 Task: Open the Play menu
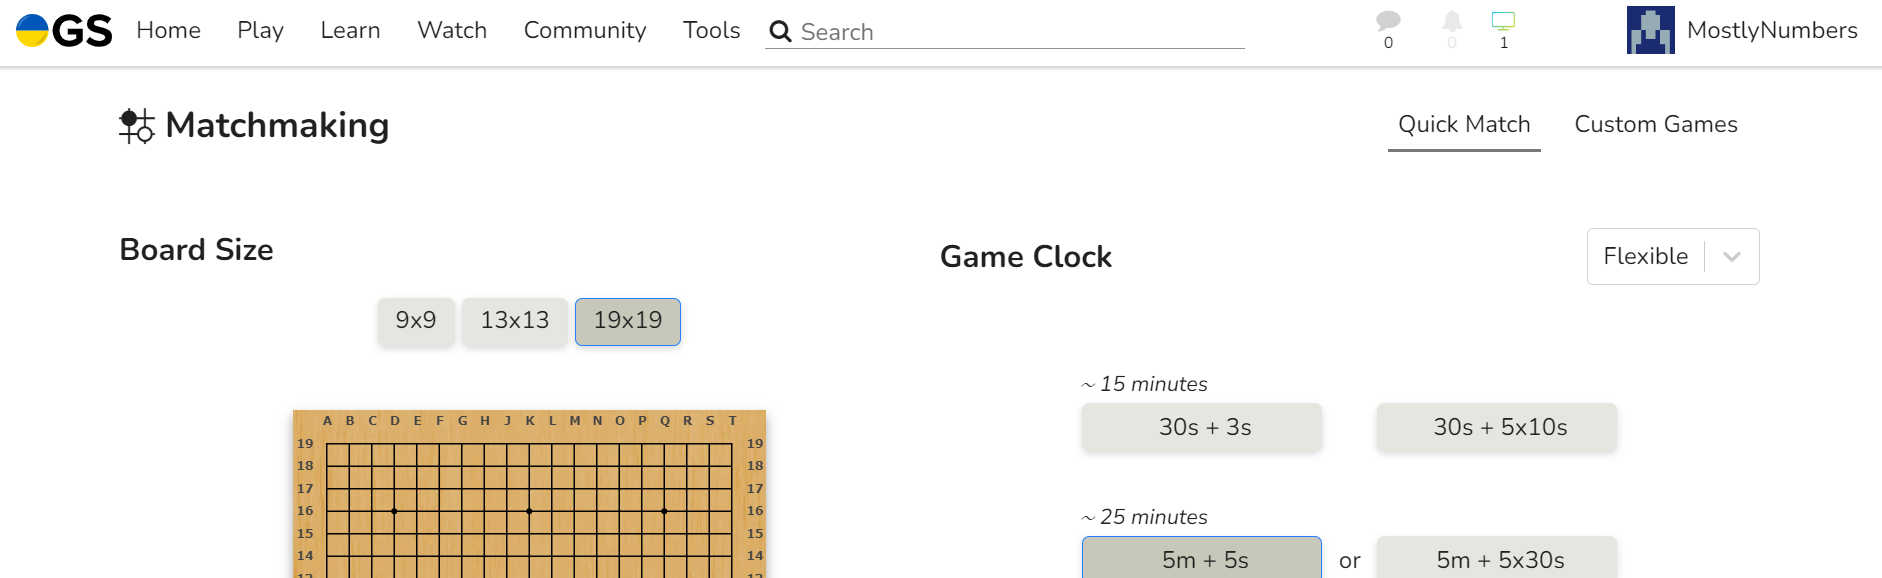point(260,30)
